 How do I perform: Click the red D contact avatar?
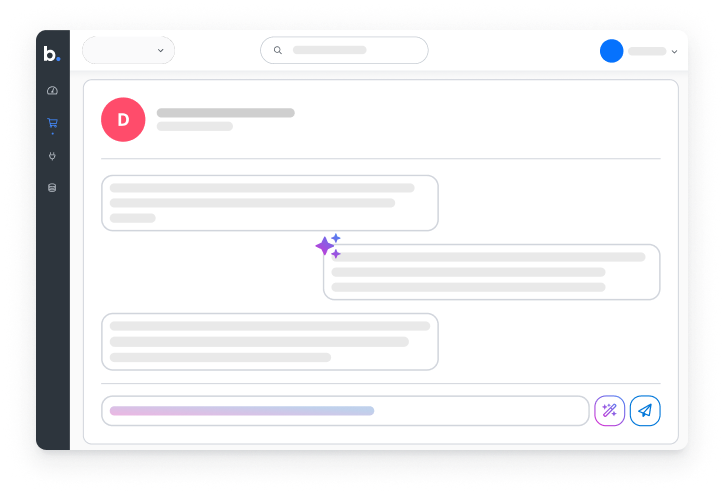pos(123,120)
